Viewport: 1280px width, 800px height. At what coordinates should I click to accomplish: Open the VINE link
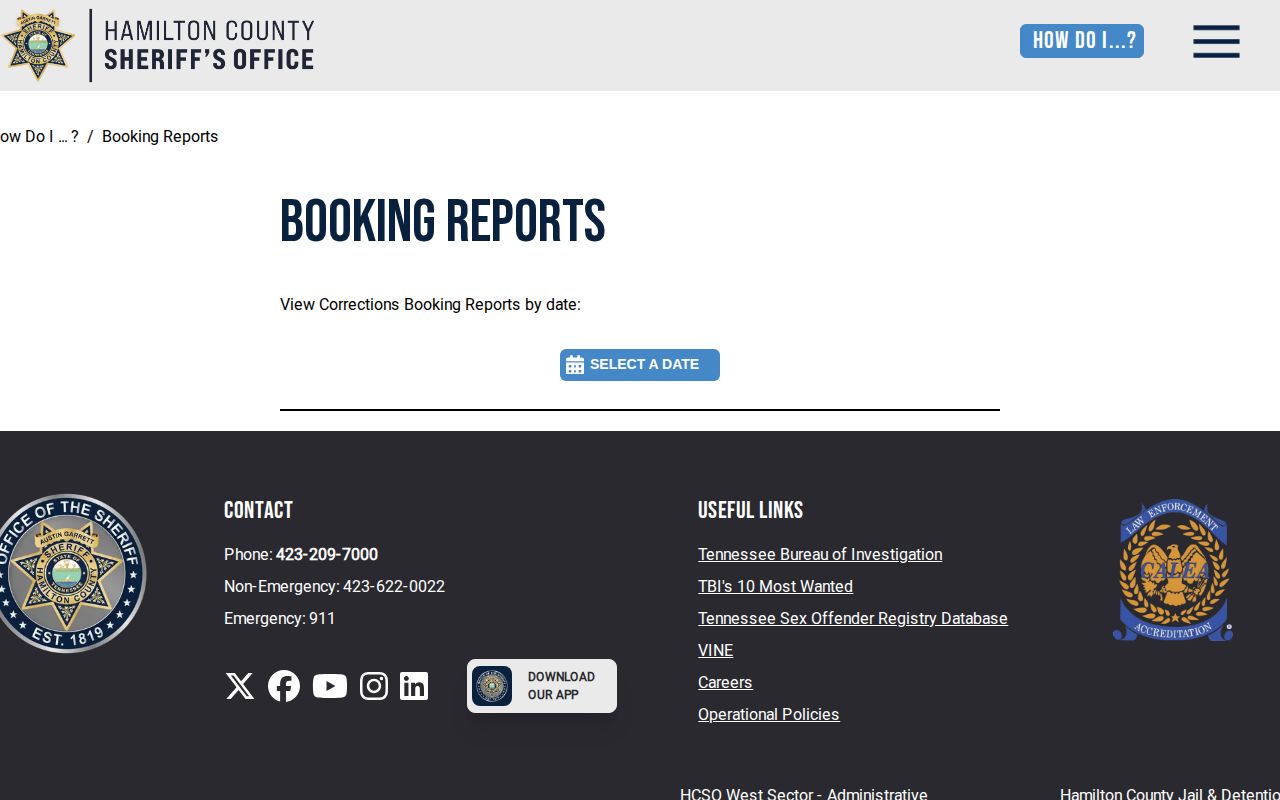716,650
